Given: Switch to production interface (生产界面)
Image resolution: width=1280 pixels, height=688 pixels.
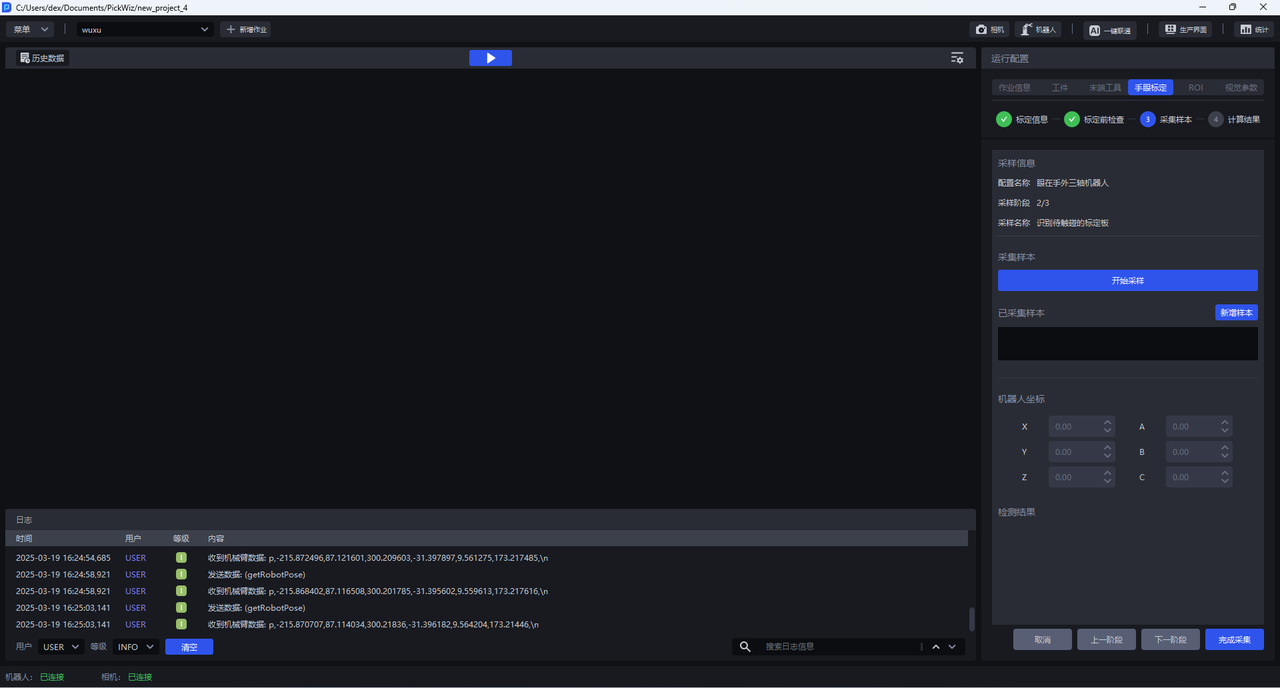Looking at the screenshot, I should click(x=1185, y=30).
